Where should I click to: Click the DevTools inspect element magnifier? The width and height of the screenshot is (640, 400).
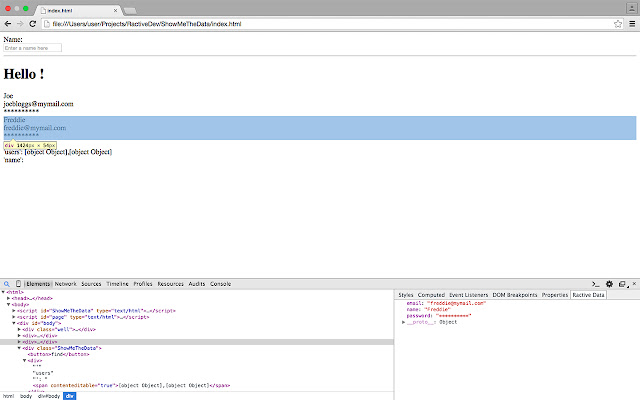point(7,284)
